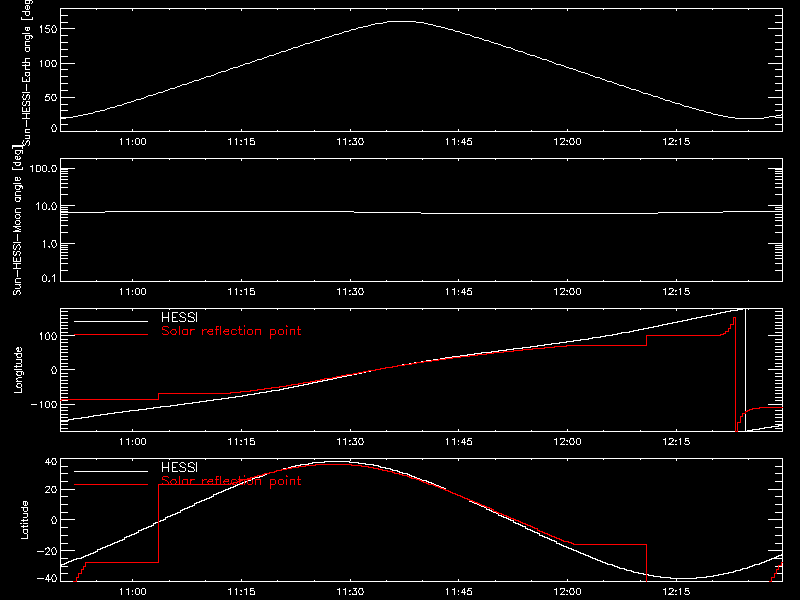Click 11:30 under the Earth angle plot

[350, 142]
